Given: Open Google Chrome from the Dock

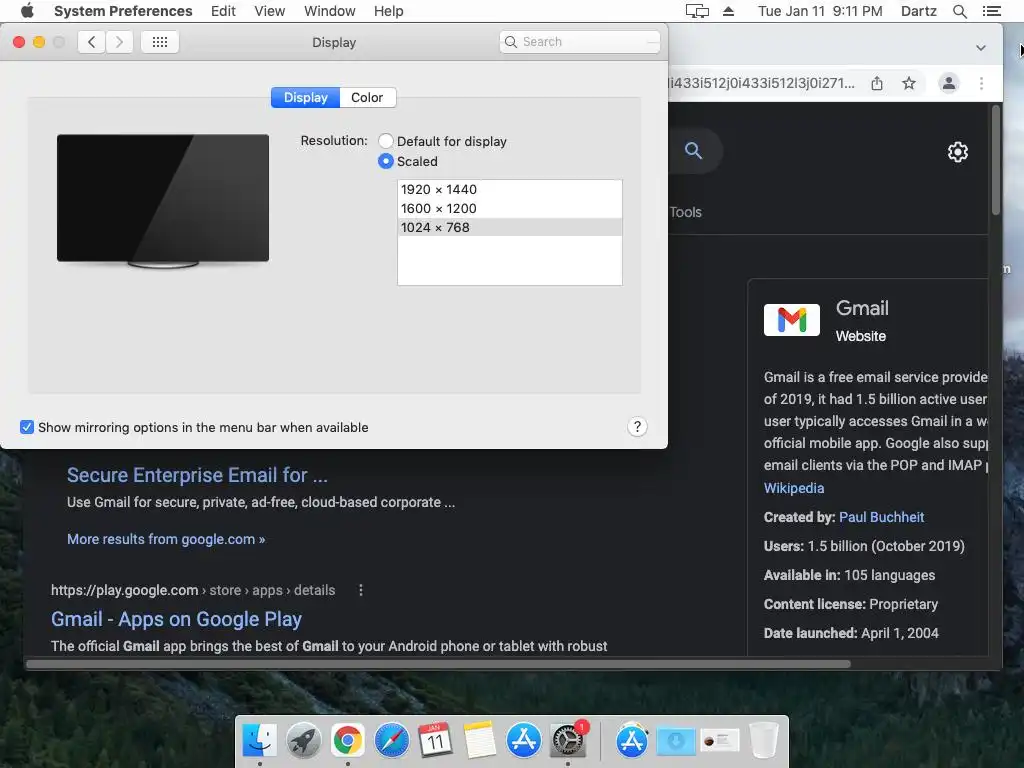Looking at the screenshot, I should click(x=347, y=740).
